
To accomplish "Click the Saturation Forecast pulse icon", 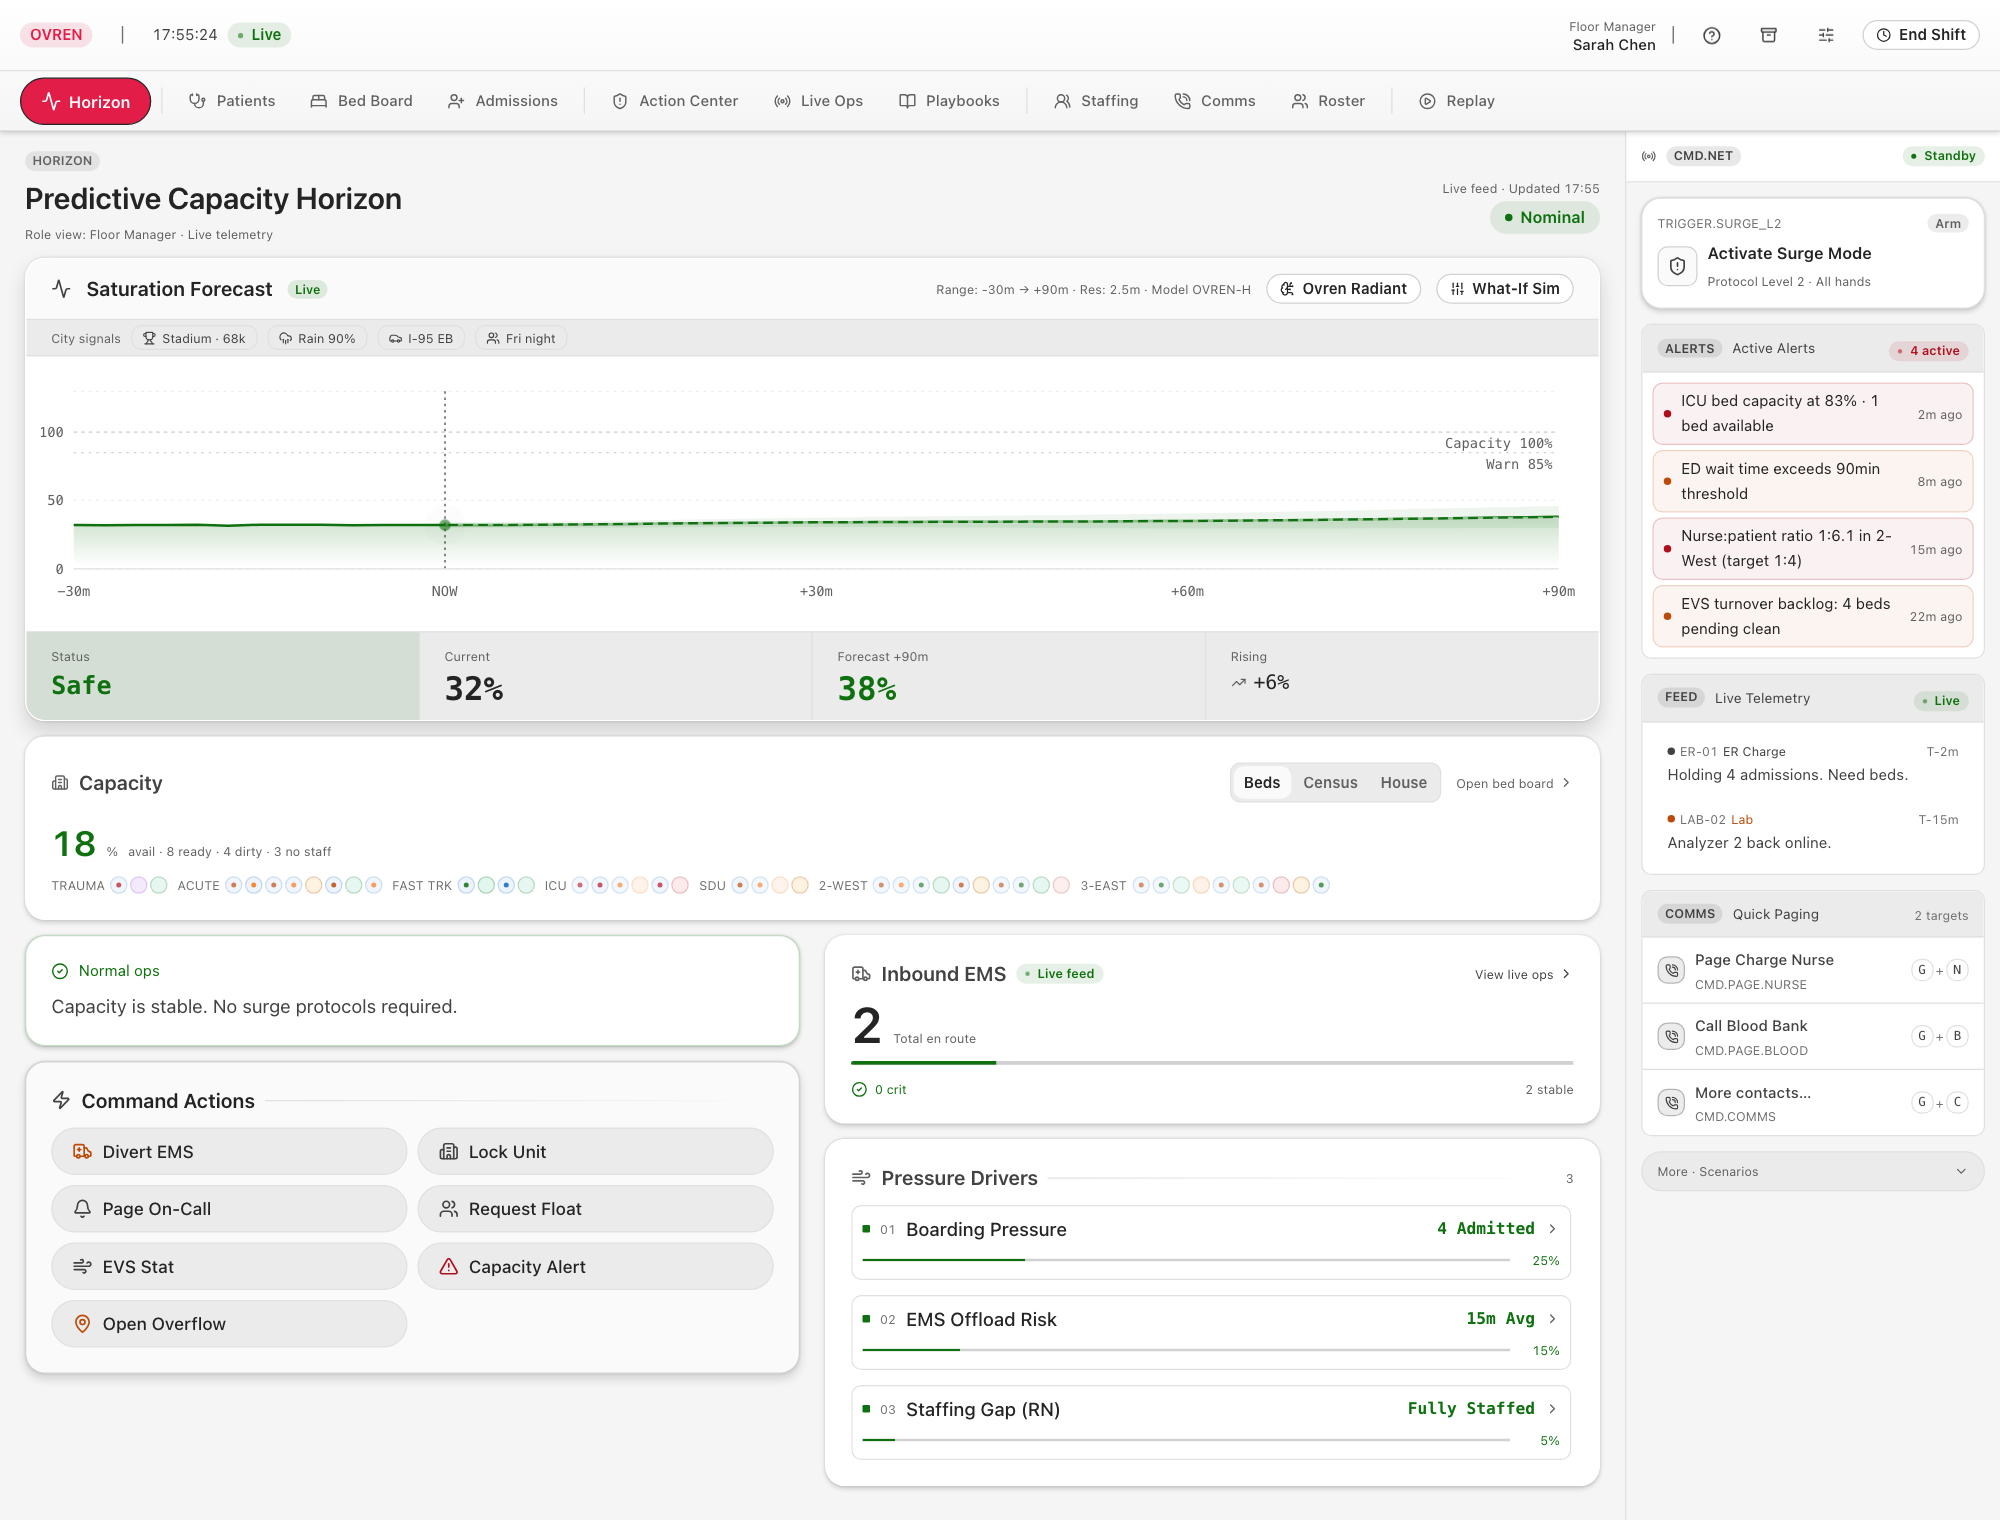I will [x=62, y=289].
